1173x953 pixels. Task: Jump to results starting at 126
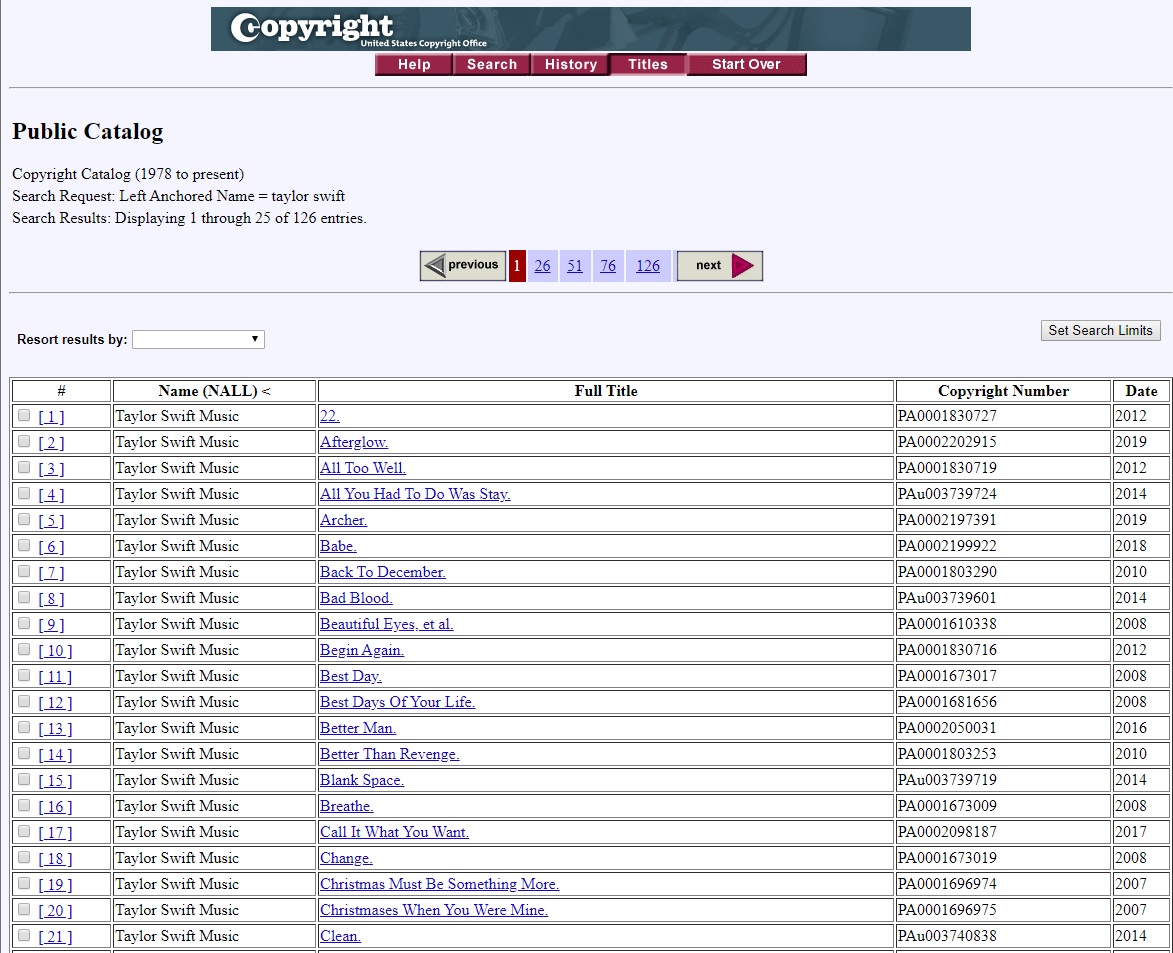click(x=648, y=266)
